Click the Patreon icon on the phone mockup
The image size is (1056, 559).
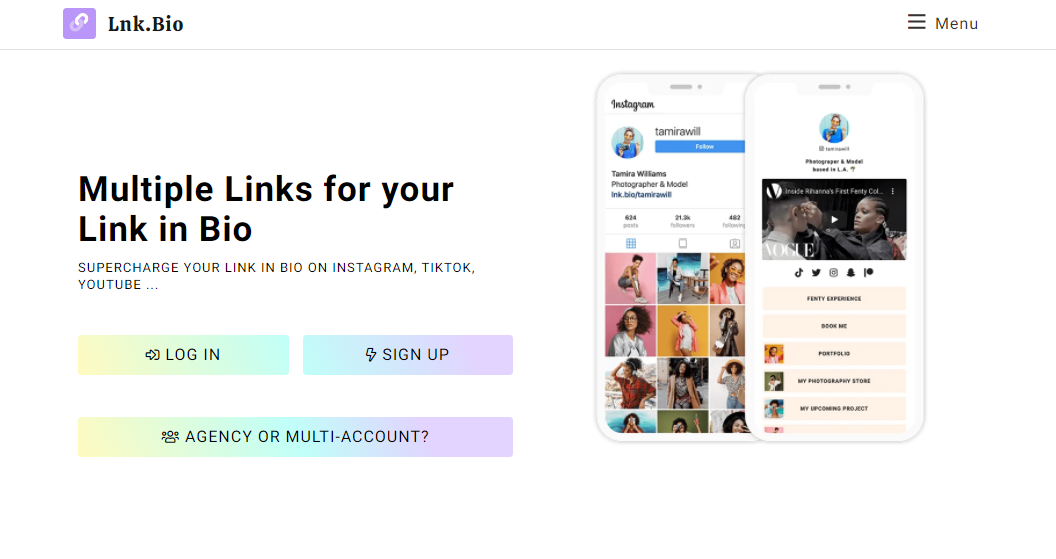pyautogui.click(x=869, y=273)
